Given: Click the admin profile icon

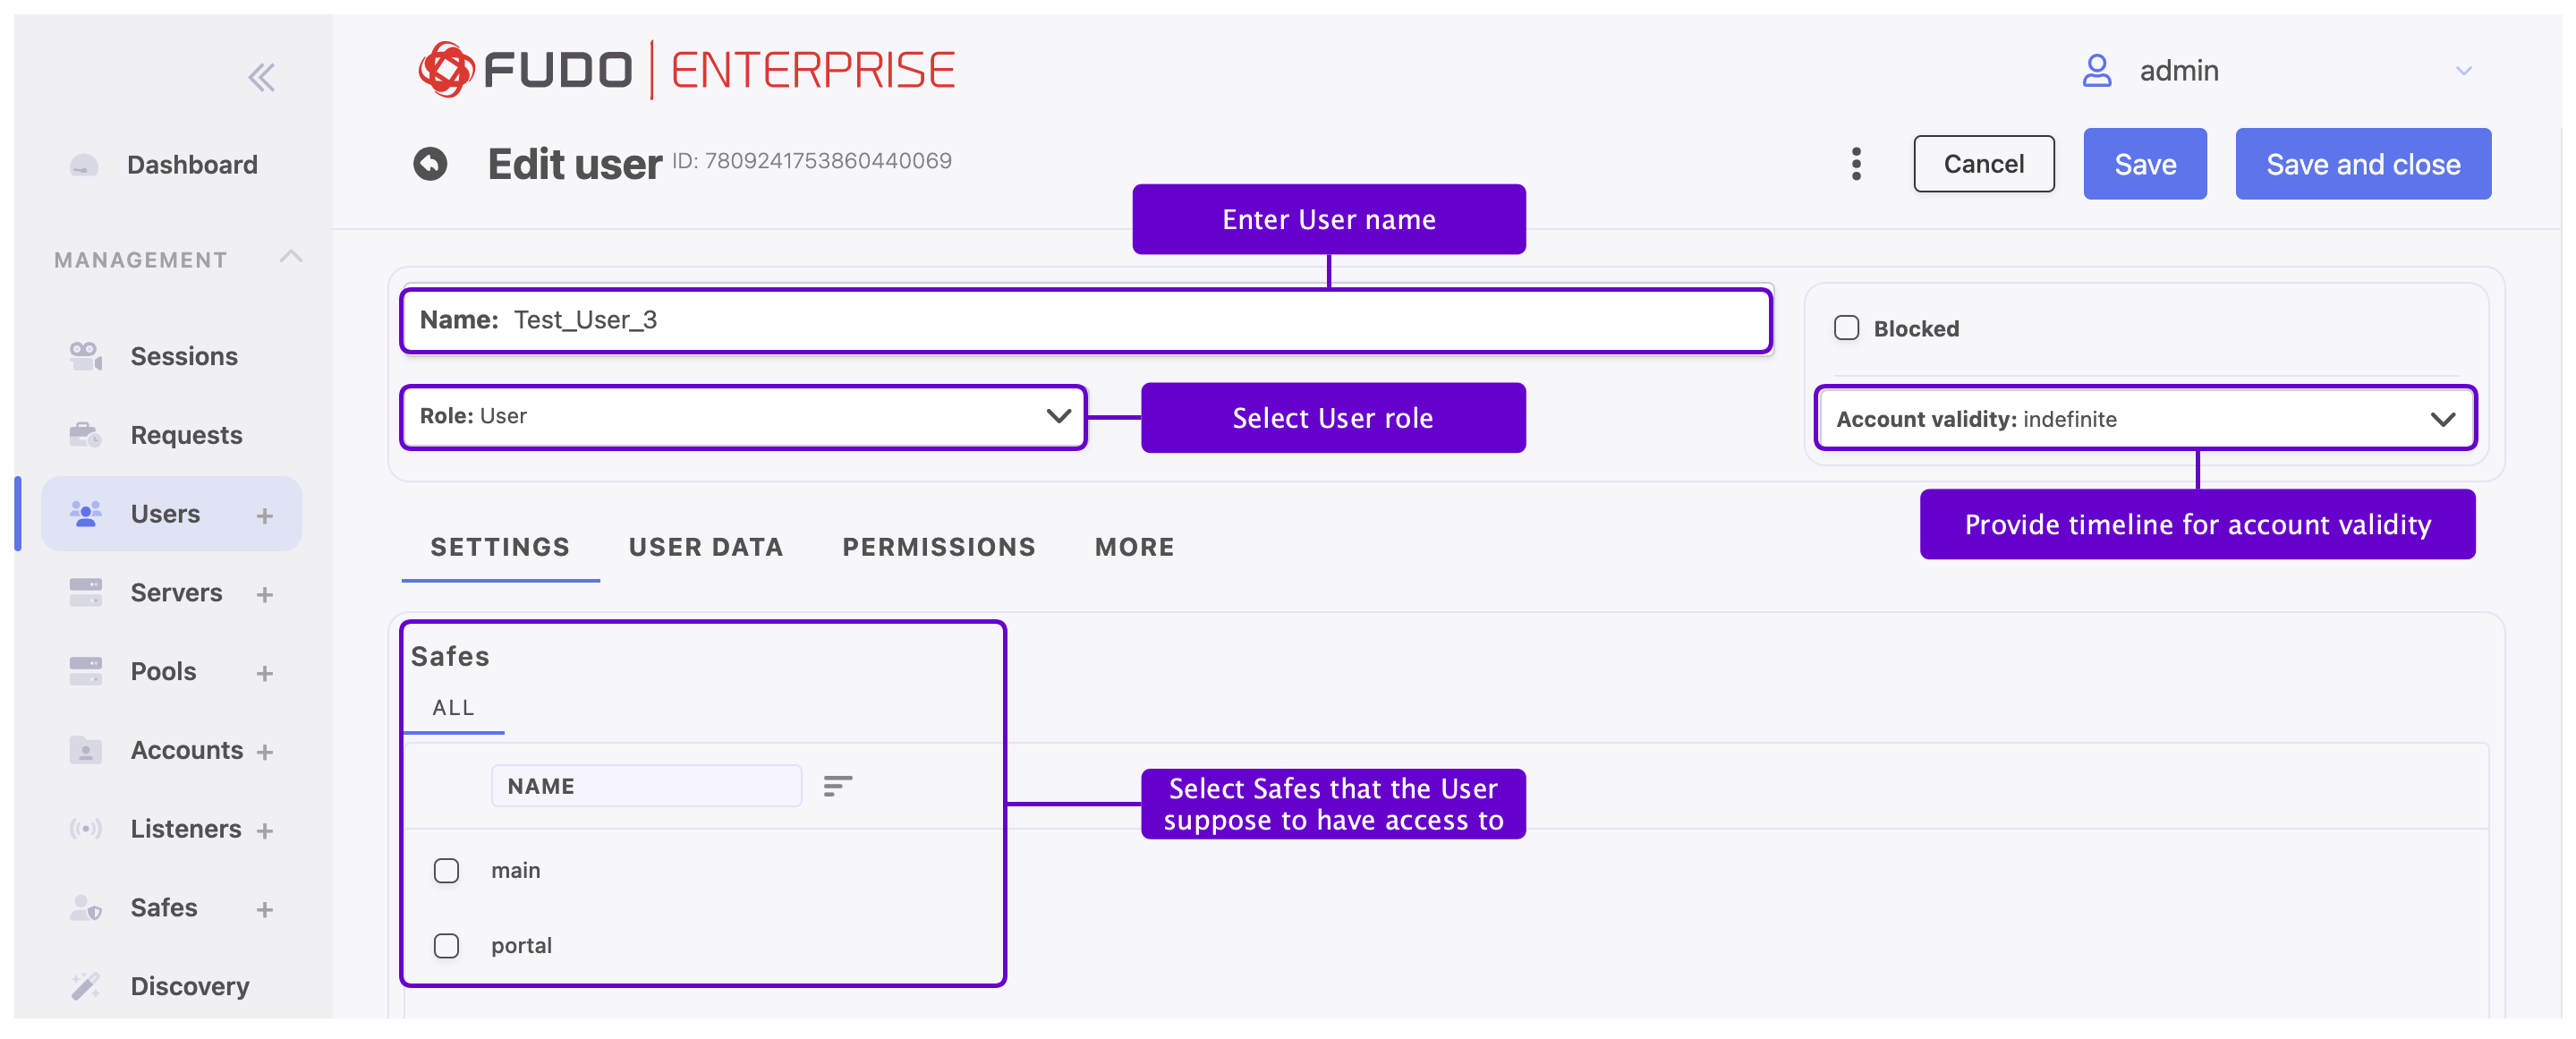Looking at the screenshot, I should point(2097,70).
